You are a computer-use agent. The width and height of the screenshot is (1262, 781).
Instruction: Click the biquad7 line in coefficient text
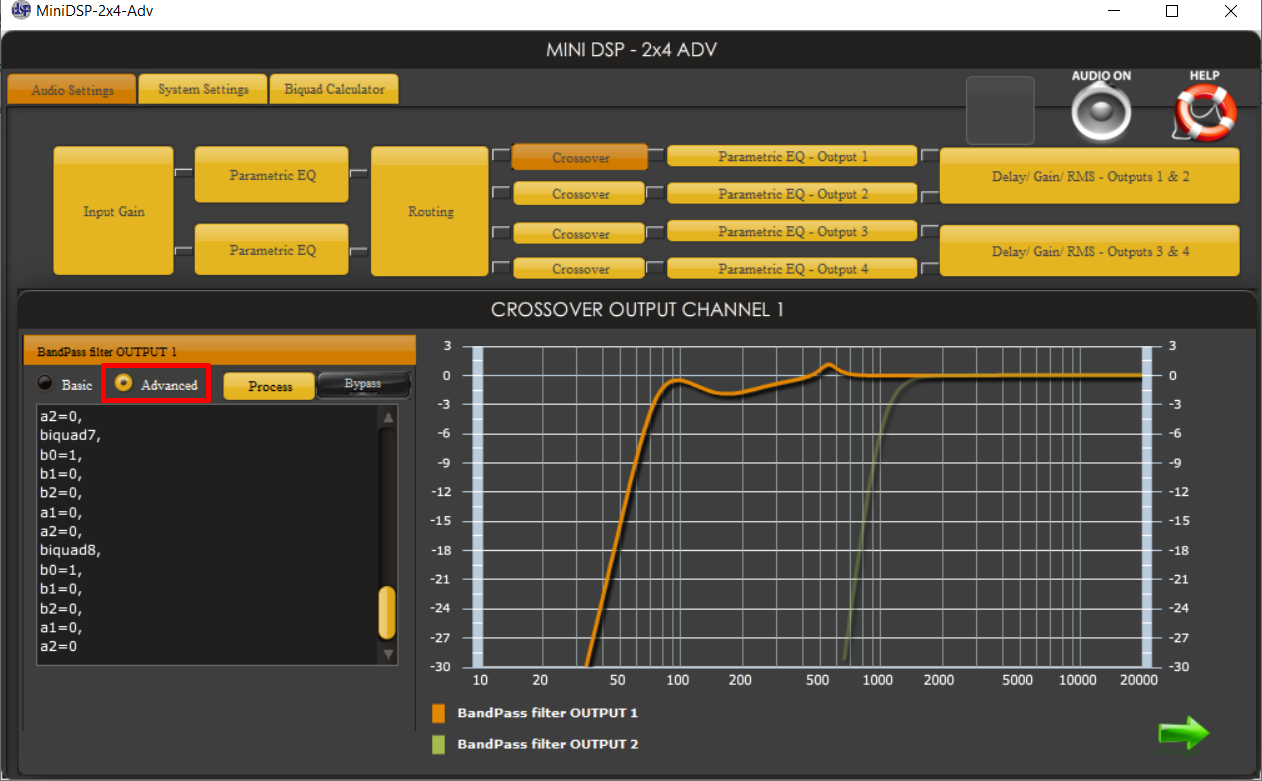coord(71,435)
